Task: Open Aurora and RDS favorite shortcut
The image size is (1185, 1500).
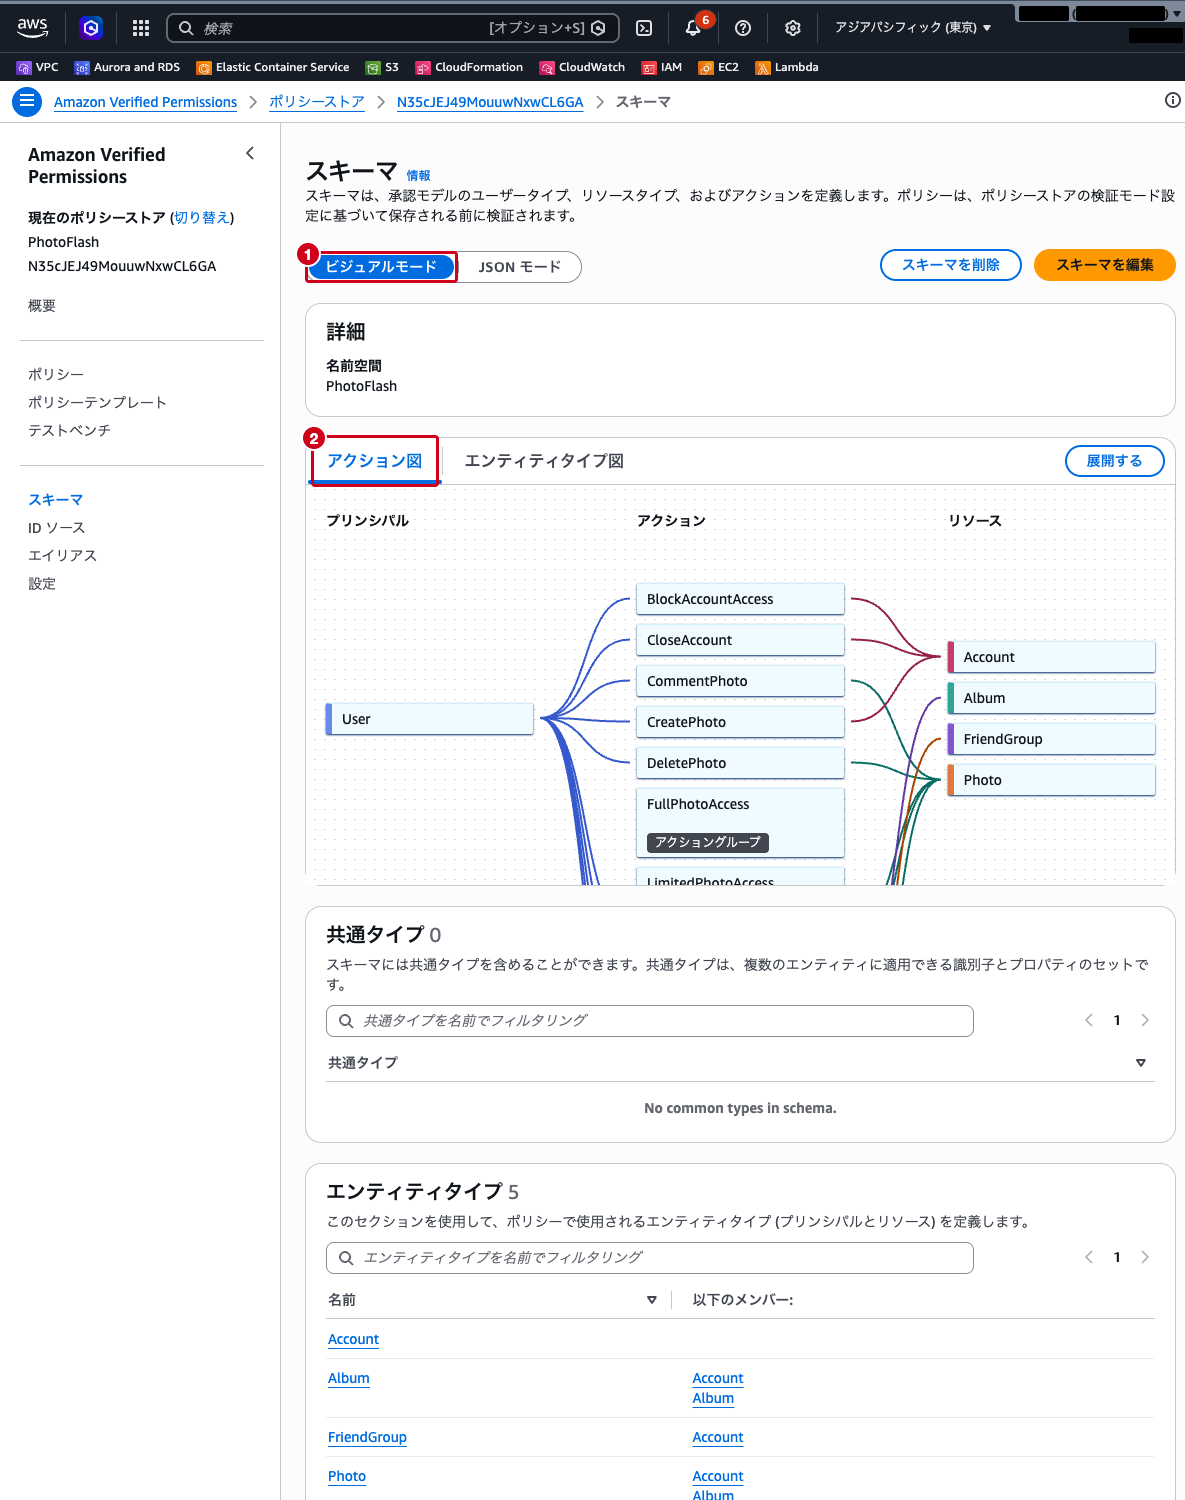Action: [x=127, y=67]
